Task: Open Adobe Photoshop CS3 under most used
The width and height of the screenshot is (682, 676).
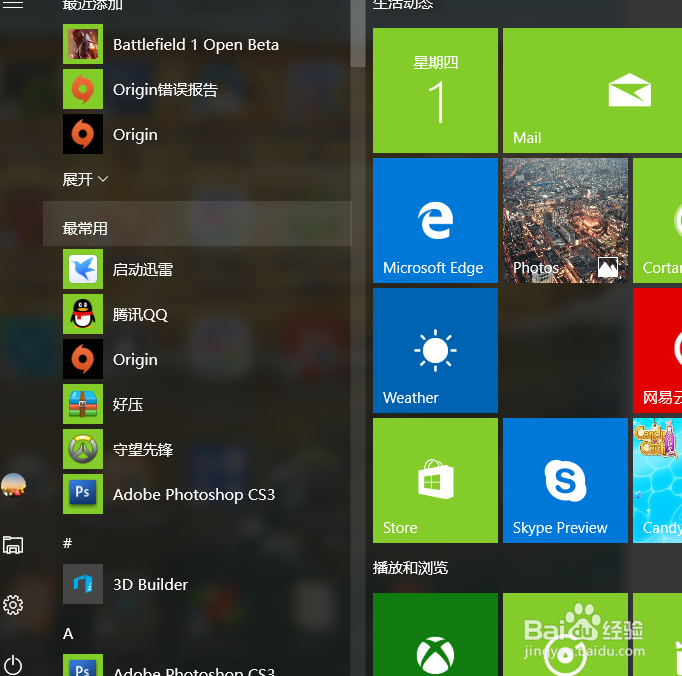Action: pyautogui.click(x=197, y=494)
